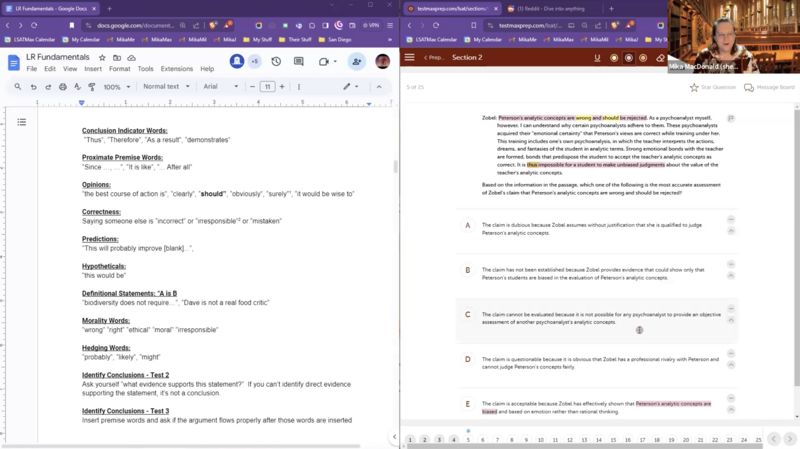Select the underline tool in test toolbar
Viewport: 800px width, 449px height.
coord(597,58)
